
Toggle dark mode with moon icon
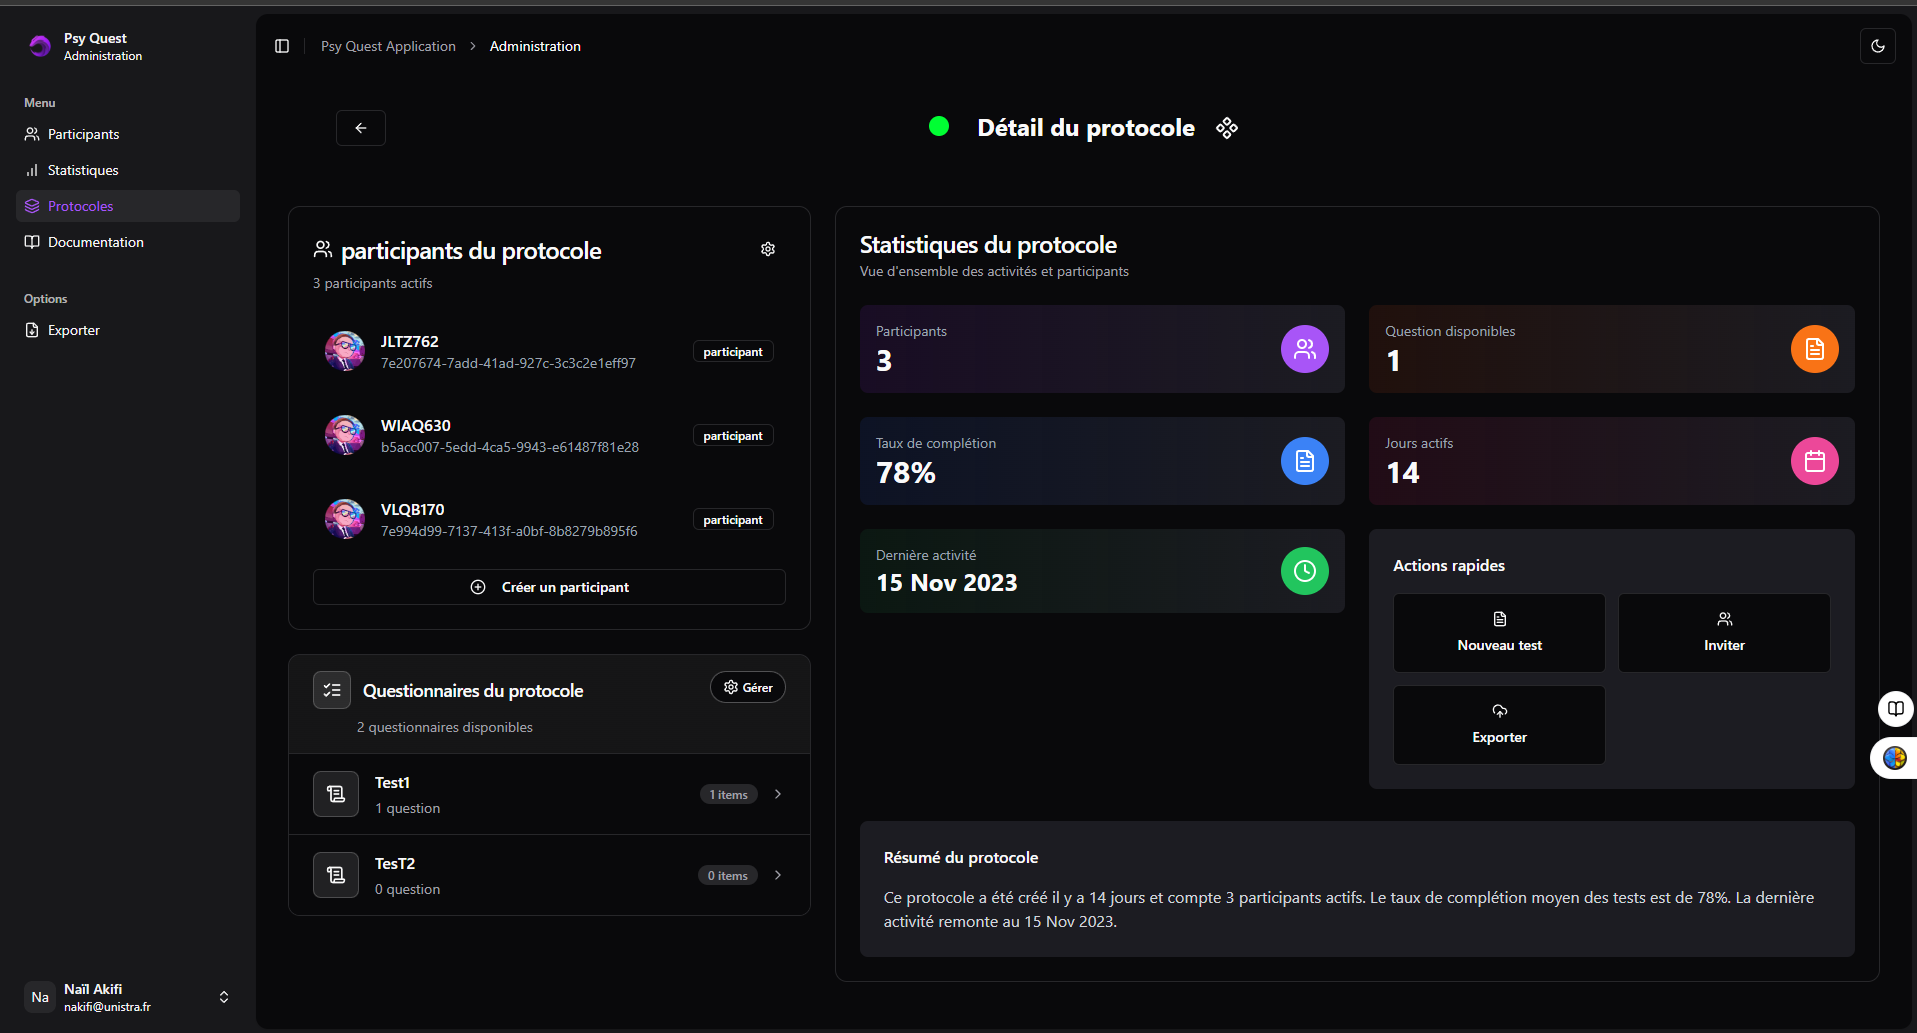[1877, 46]
